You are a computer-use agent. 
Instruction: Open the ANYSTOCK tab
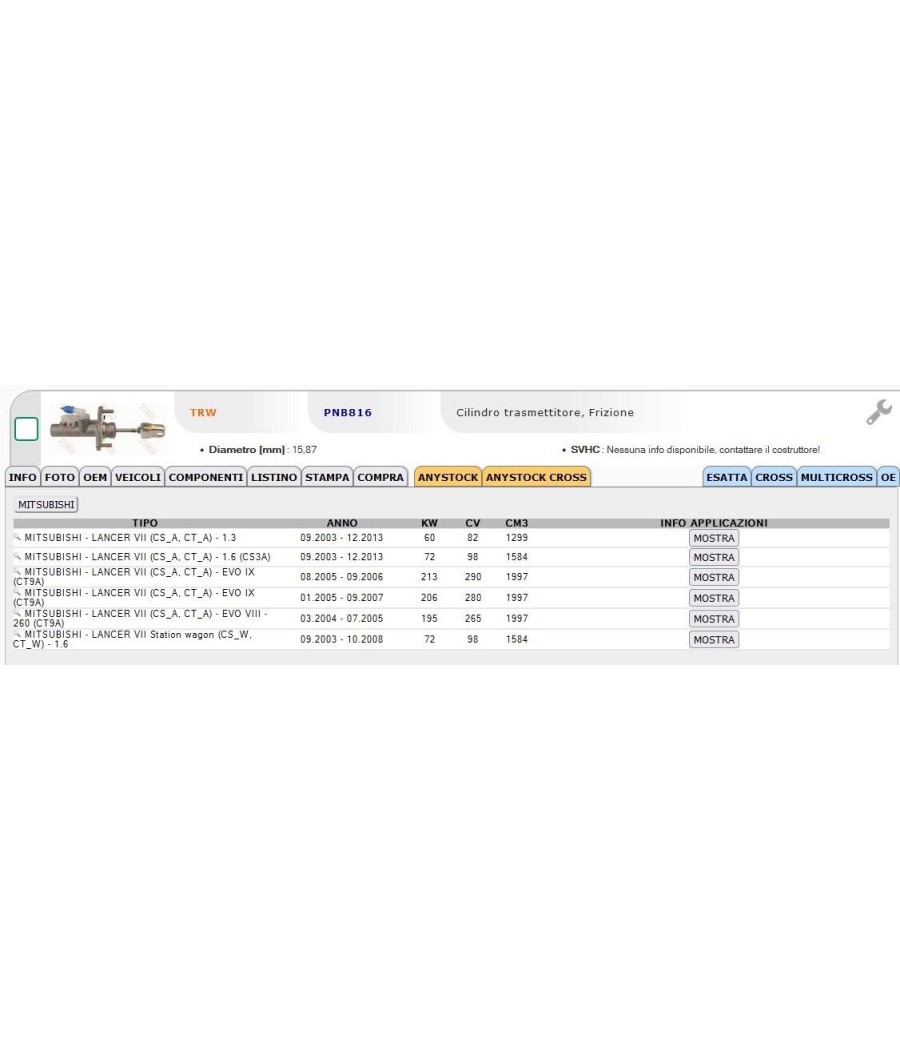[448, 477]
